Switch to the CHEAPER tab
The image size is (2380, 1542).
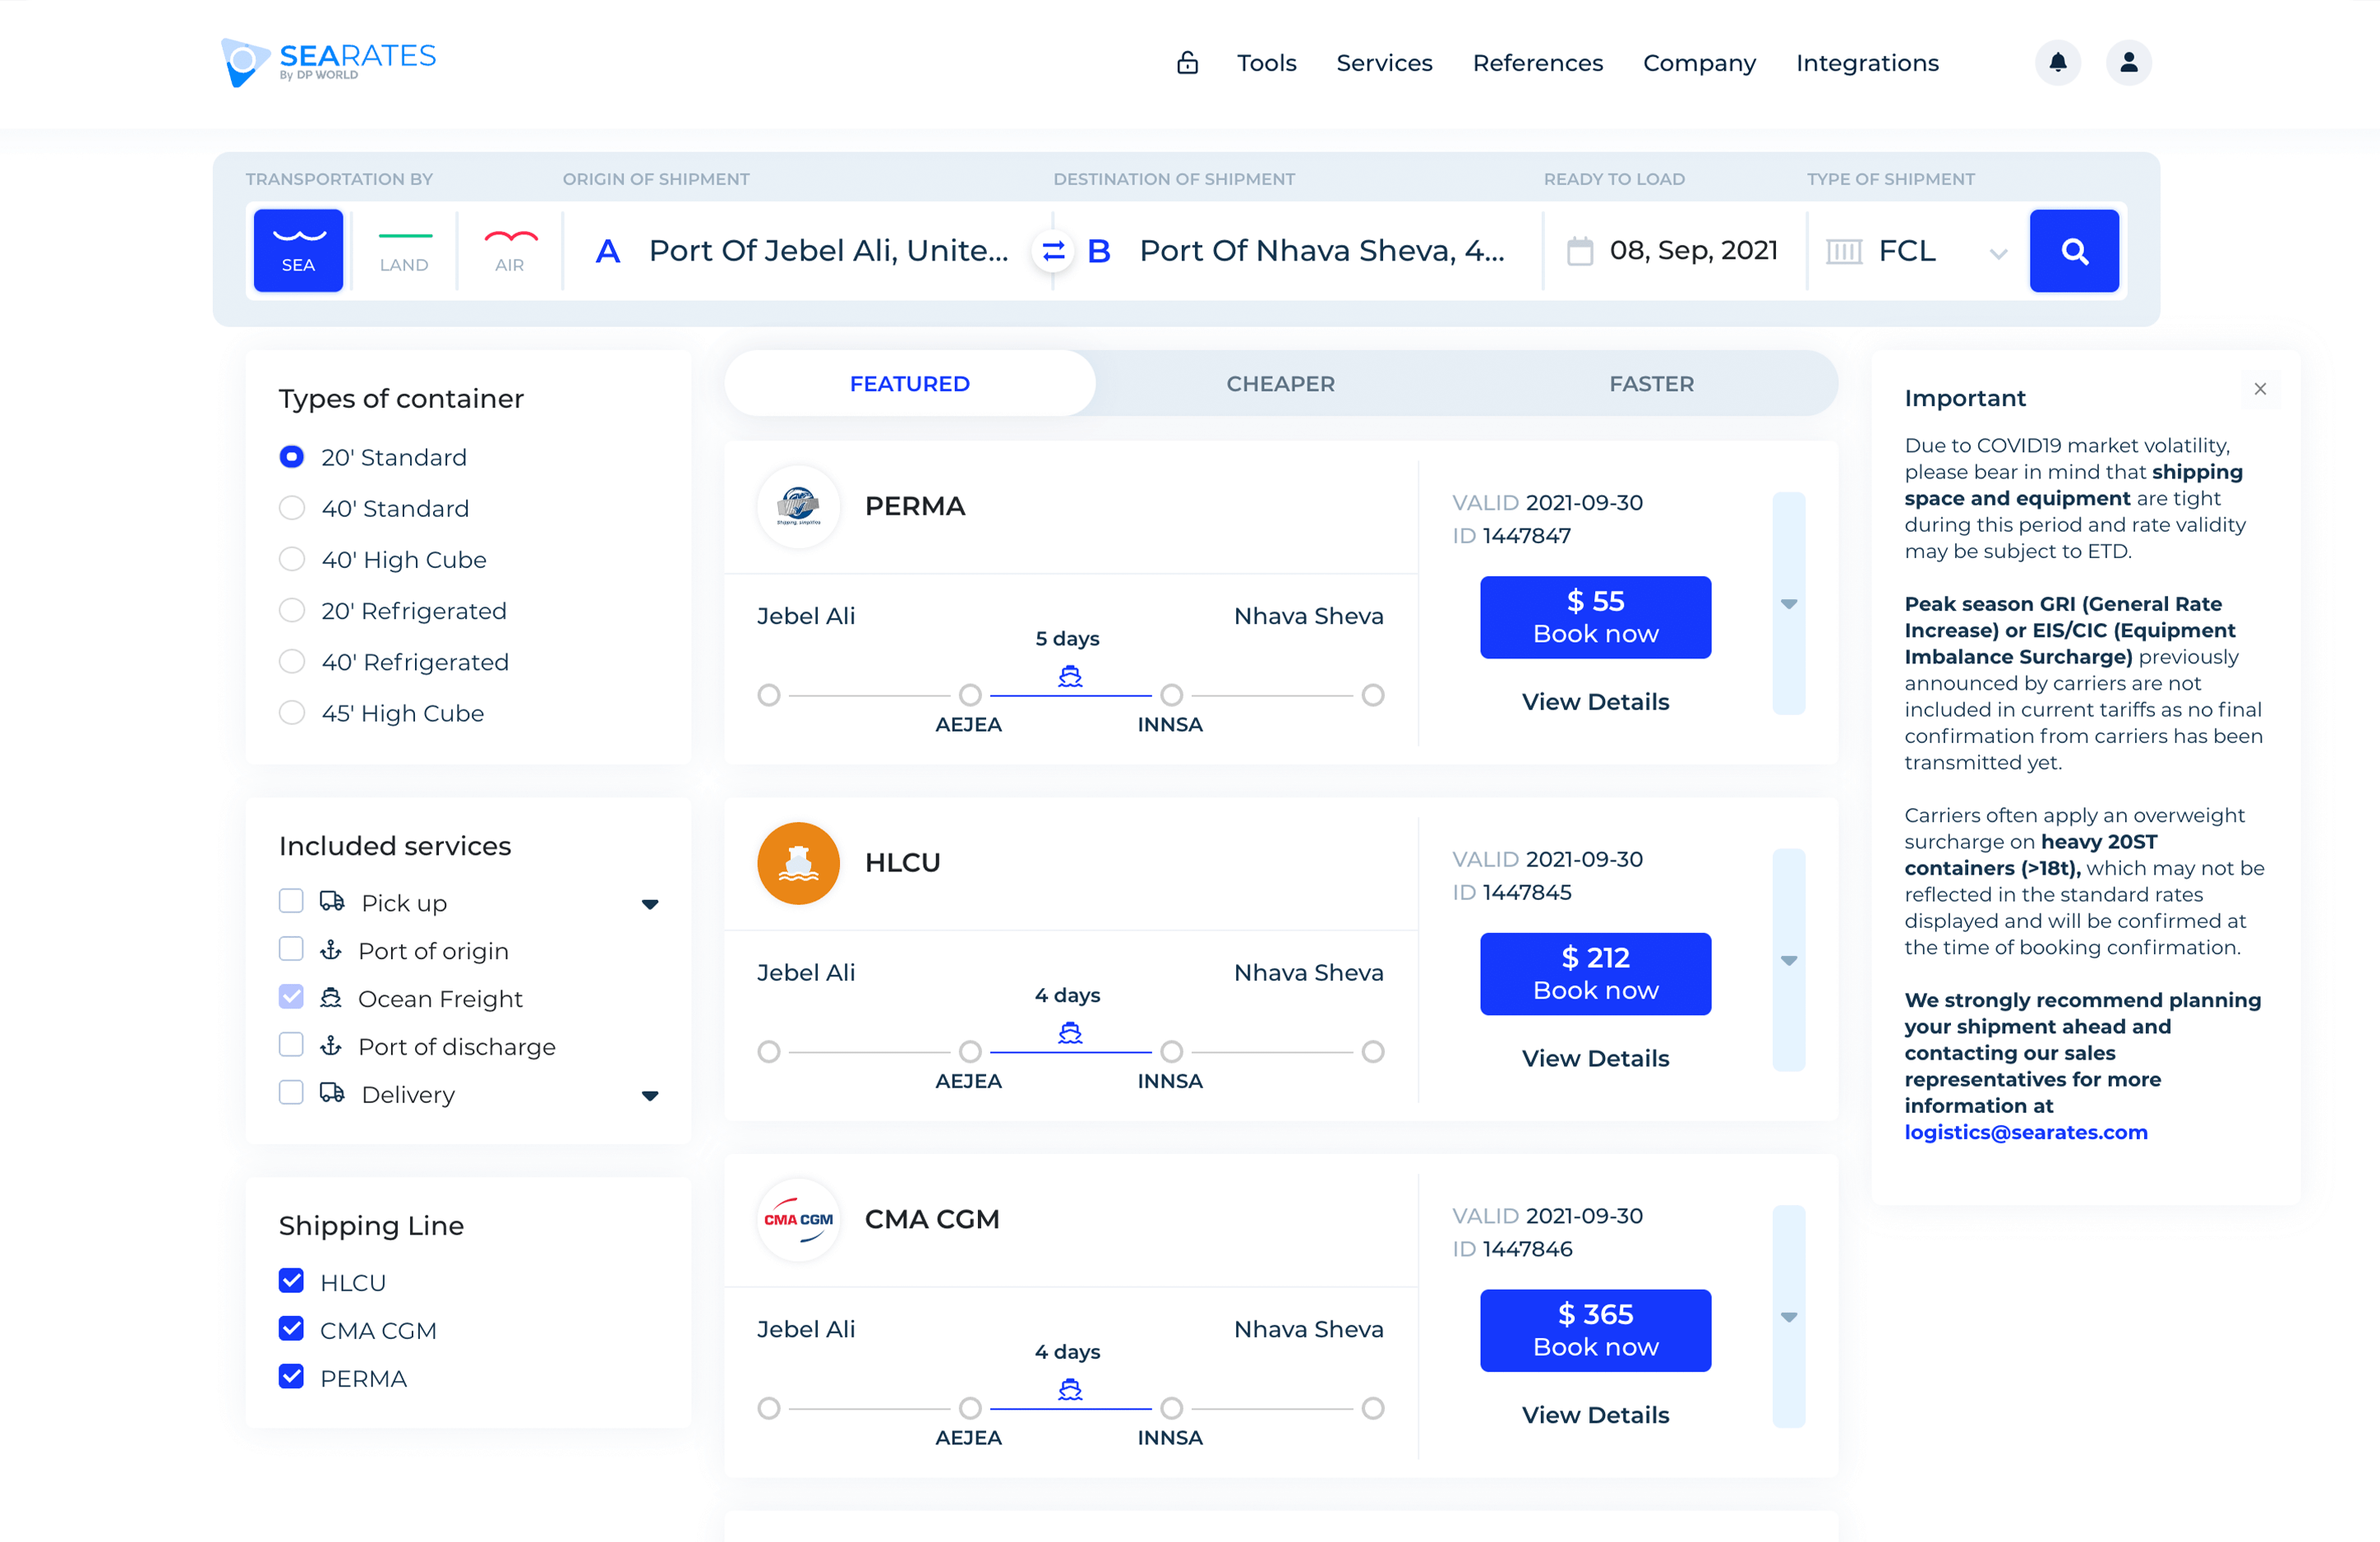tap(1281, 384)
